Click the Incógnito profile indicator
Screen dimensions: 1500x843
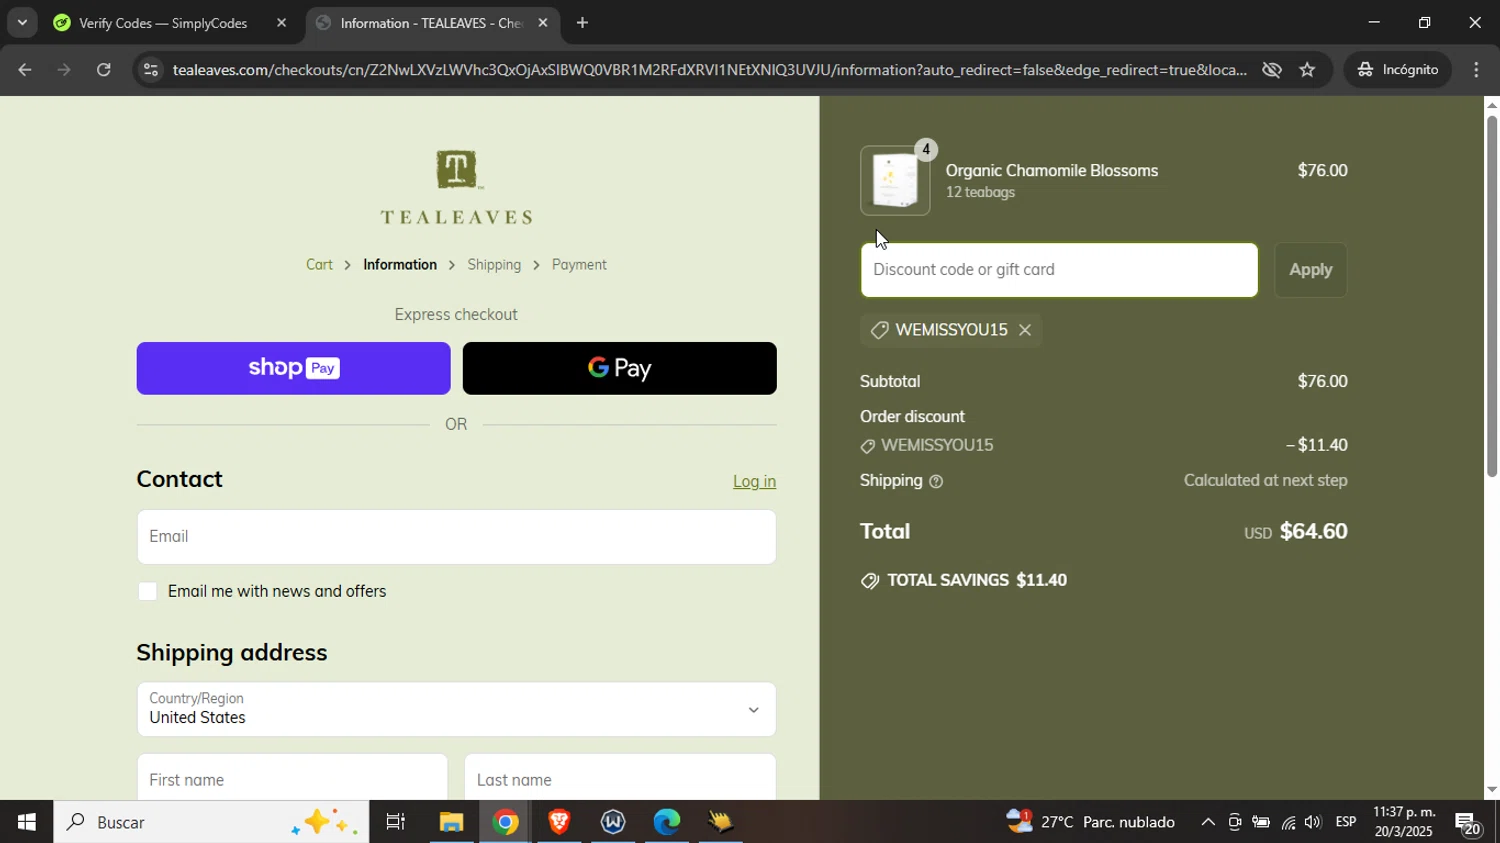[1398, 70]
